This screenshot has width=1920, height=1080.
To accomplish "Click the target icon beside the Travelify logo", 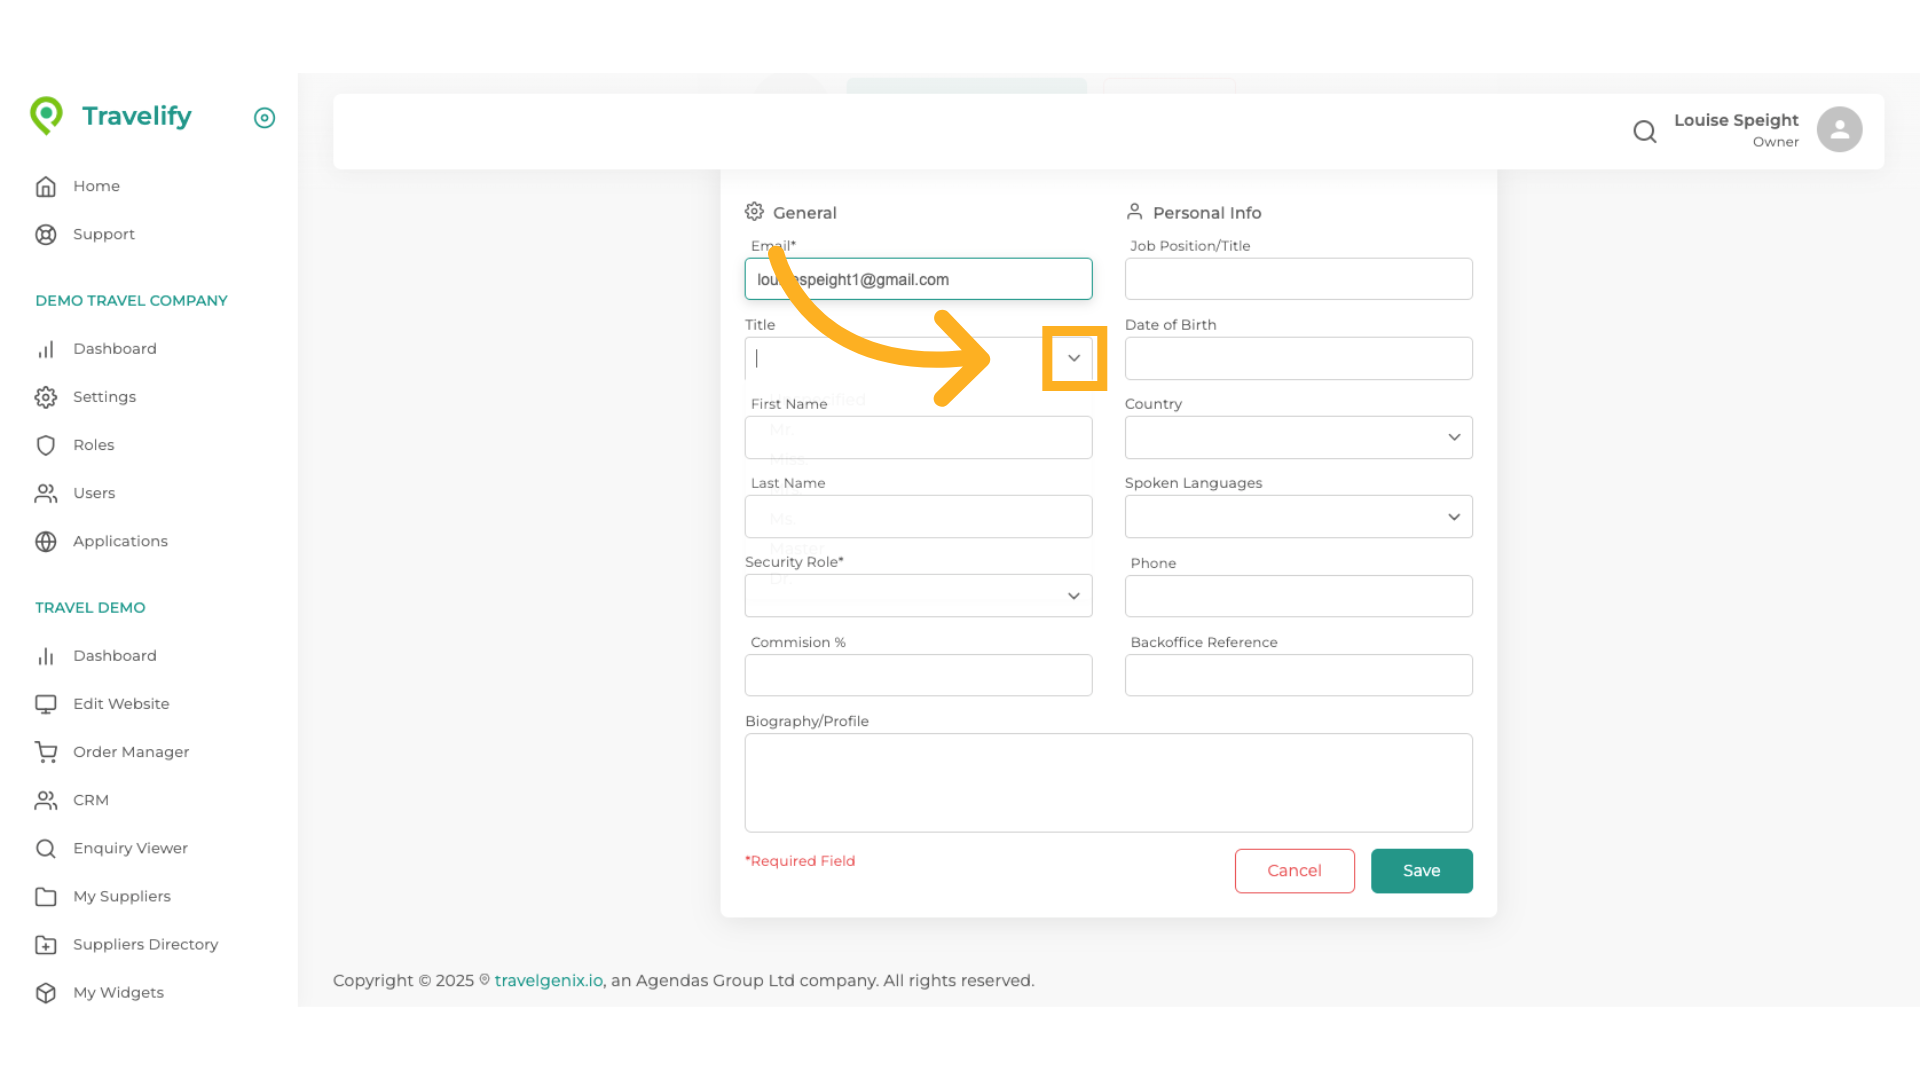I will click(264, 118).
